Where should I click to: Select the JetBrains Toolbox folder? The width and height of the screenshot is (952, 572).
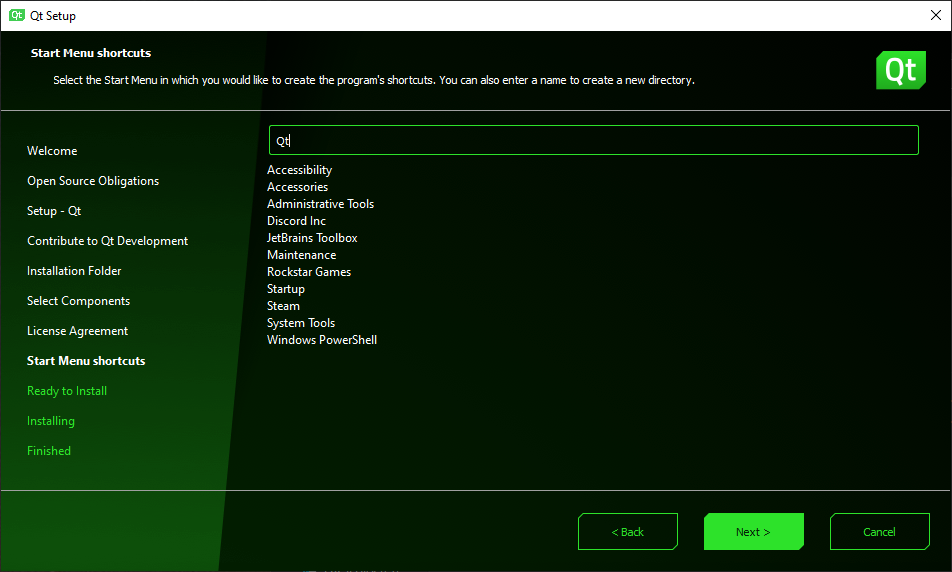(312, 238)
